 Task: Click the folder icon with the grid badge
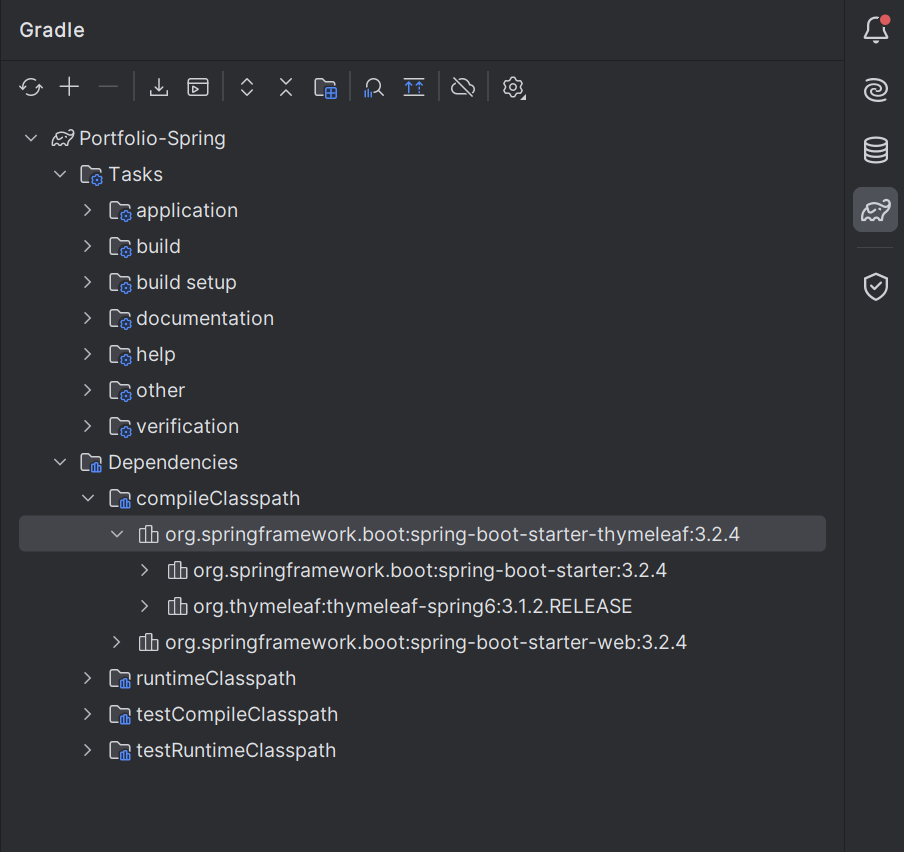325,88
